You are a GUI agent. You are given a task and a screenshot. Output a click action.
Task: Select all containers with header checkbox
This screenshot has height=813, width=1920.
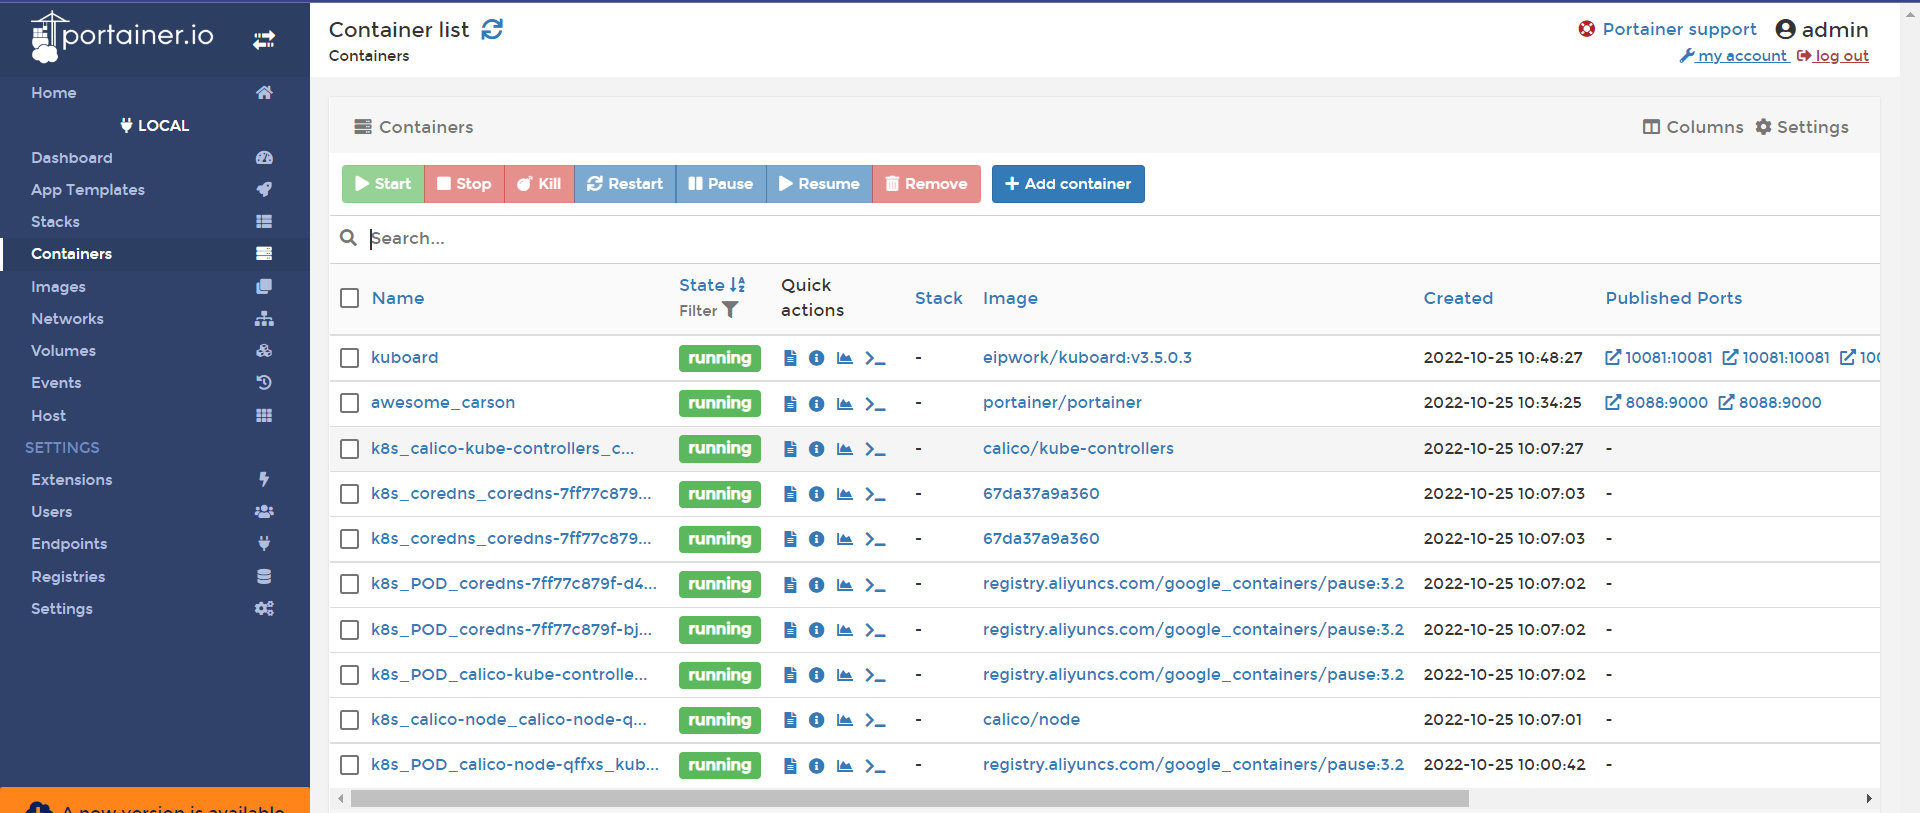(349, 298)
